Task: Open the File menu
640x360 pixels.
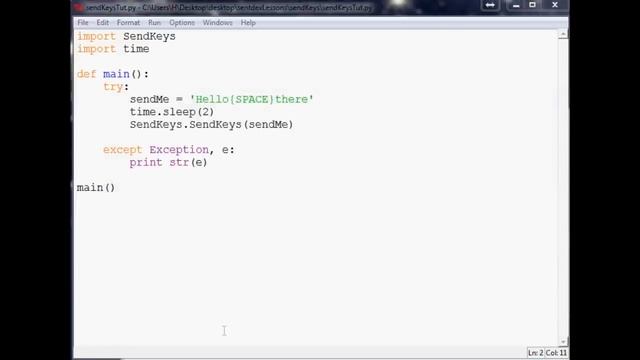Action: point(83,23)
